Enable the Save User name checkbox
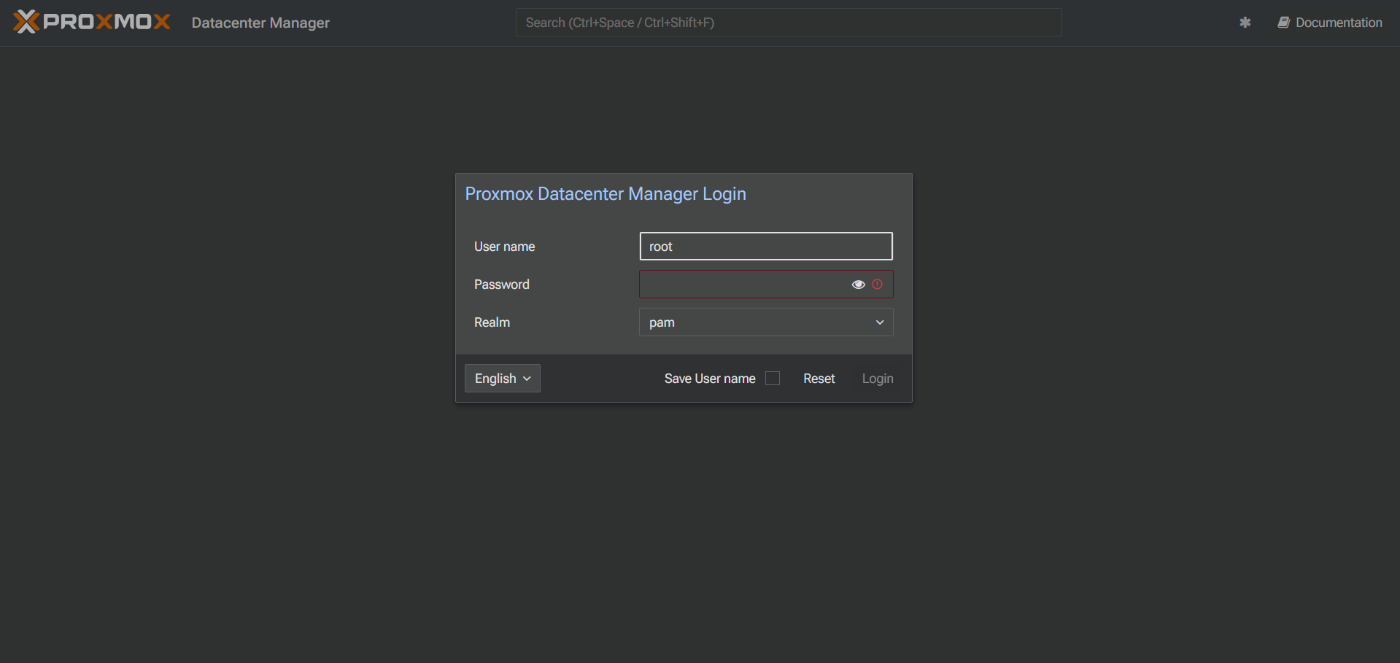Screen dimensions: 1400x663 (x=772, y=378)
